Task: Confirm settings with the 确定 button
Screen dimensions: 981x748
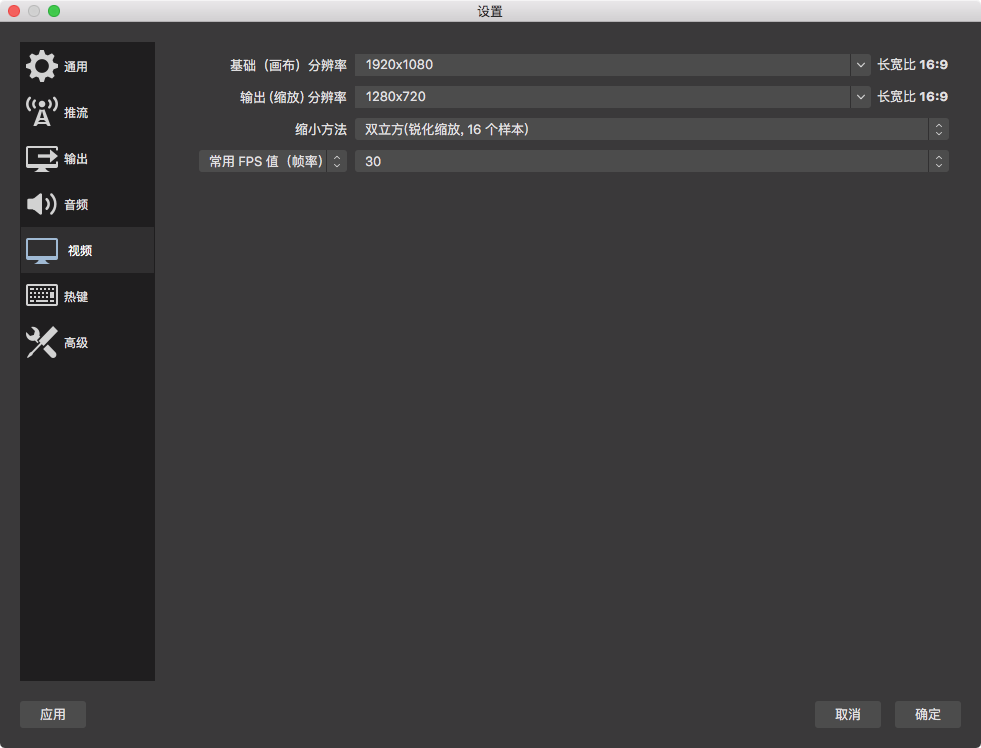Action: point(927,714)
